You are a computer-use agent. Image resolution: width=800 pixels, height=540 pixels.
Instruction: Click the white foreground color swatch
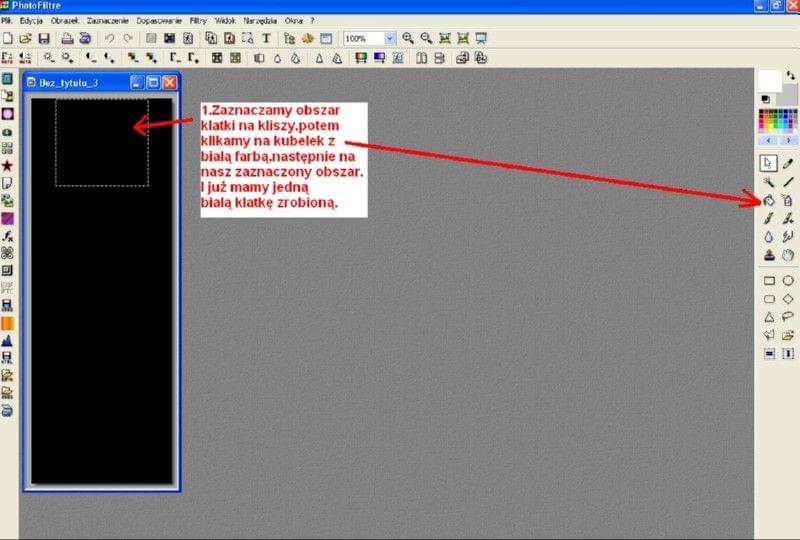coord(769,81)
